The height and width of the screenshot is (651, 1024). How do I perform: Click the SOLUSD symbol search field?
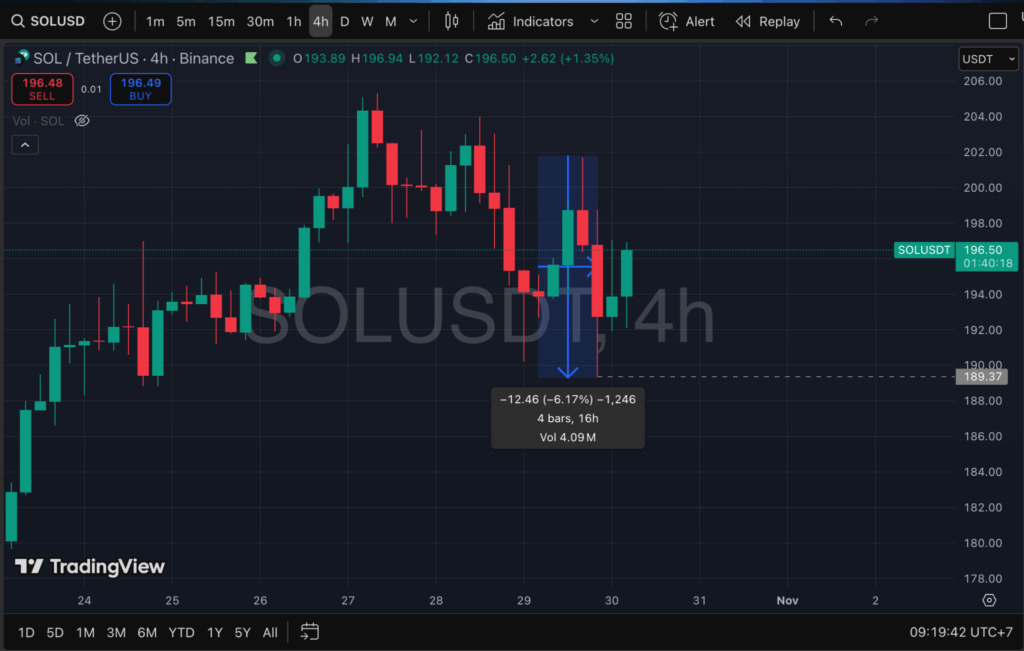click(50, 21)
